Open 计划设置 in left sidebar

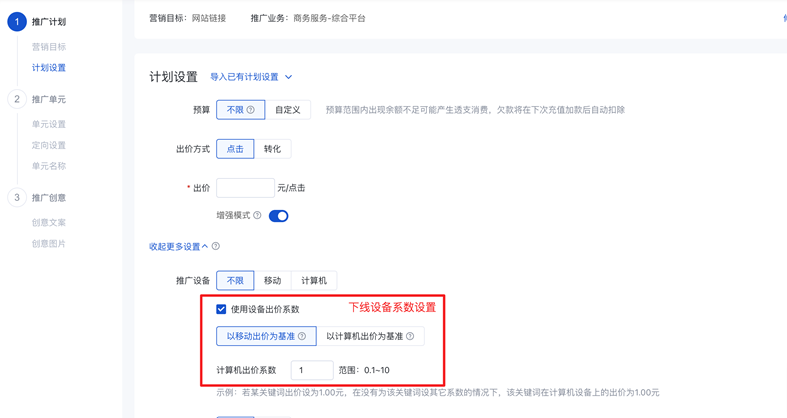[x=49, y=68]
